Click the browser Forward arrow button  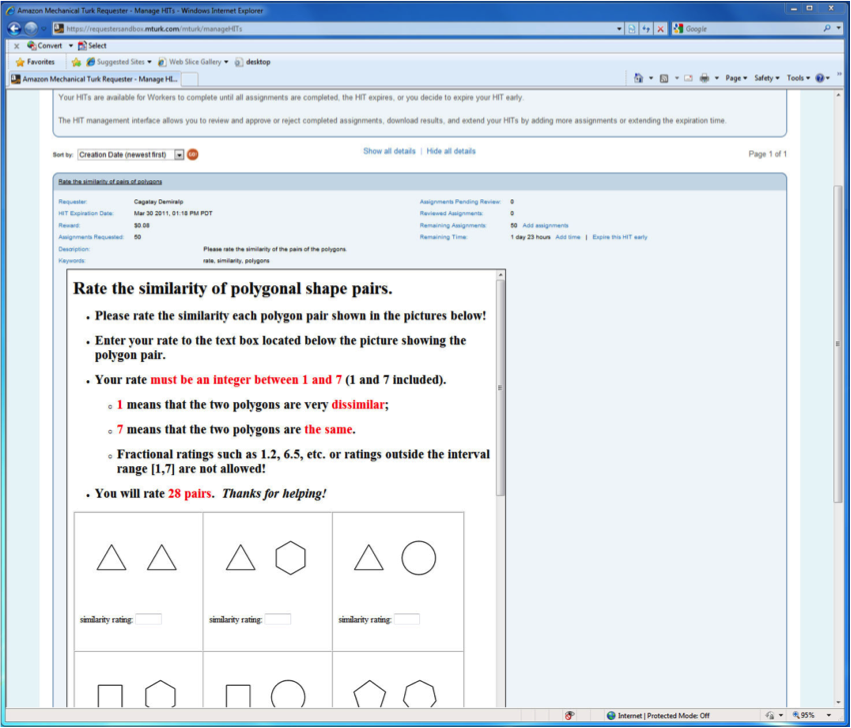click(x=31, y=29)
